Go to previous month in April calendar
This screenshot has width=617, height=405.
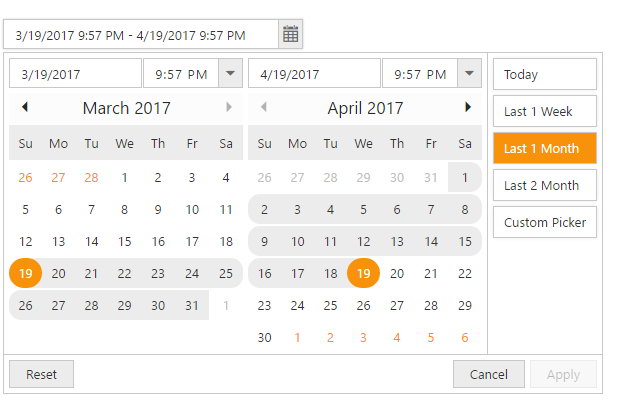pyautogui.click(x=264, y=107)
